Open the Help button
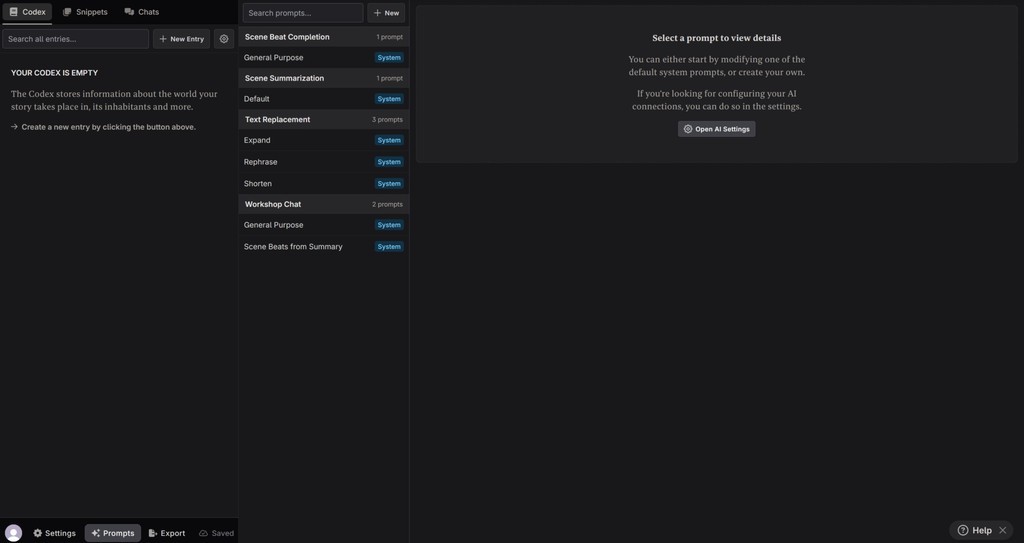Image resolution: width=1024 pixels, height=543 pixels. click(975, 530)
